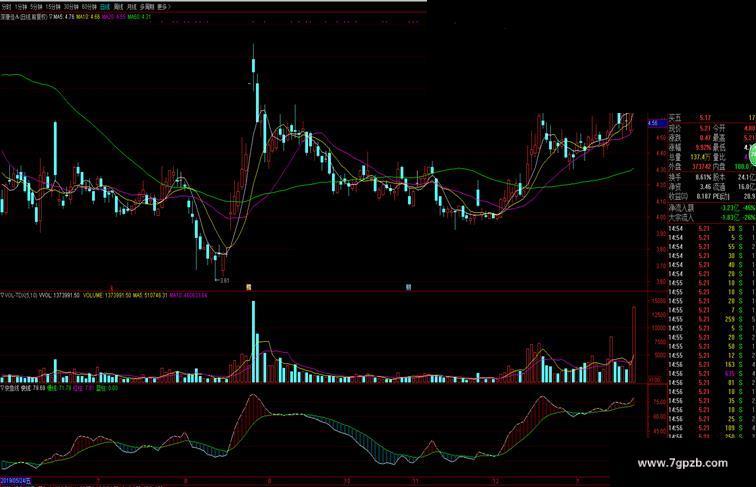Click the 收益 0.187 value
This screenshot has width=756, height=487.
tap(703, 197)
